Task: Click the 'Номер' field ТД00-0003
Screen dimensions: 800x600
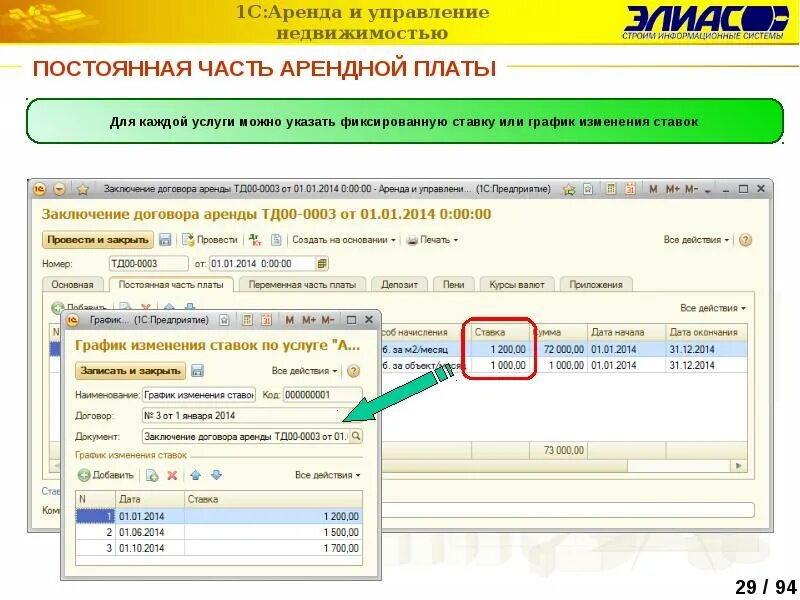Action: click(148, 264)
